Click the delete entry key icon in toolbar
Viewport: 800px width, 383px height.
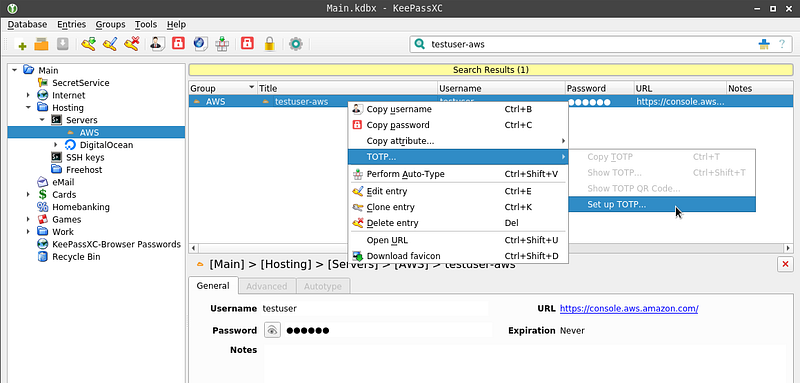(x=132, y=44)
